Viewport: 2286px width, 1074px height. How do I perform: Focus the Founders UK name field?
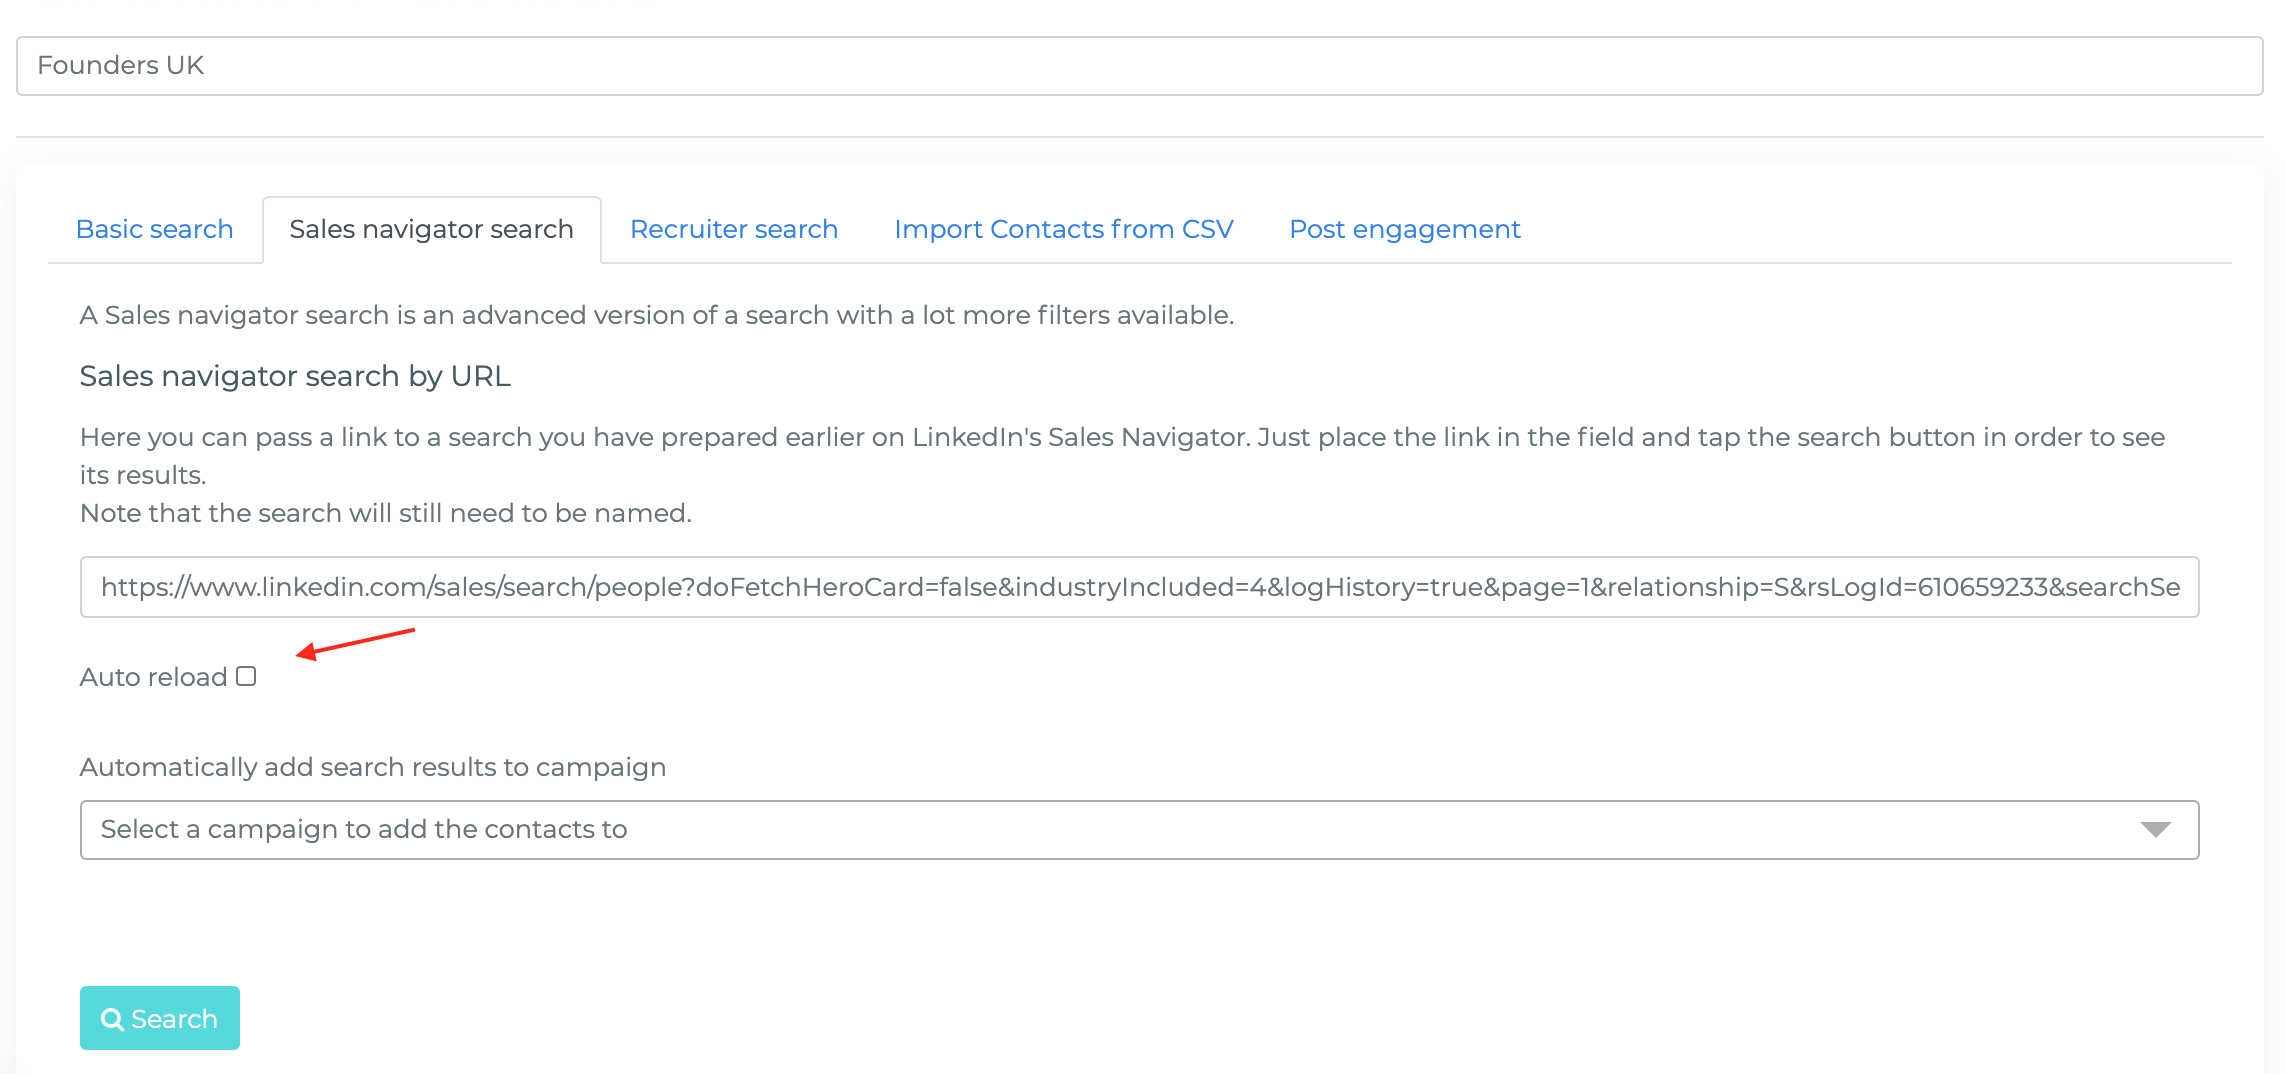click(1139, 66)
